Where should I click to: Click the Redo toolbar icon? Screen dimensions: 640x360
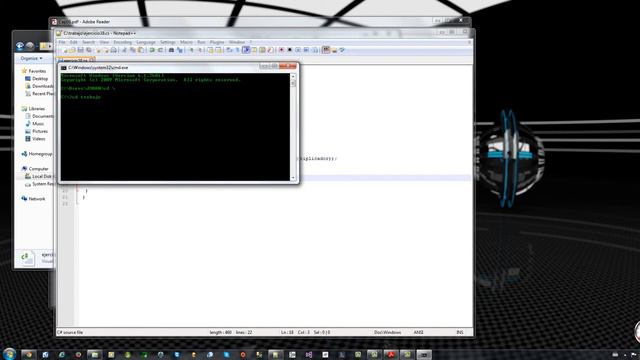160,50
